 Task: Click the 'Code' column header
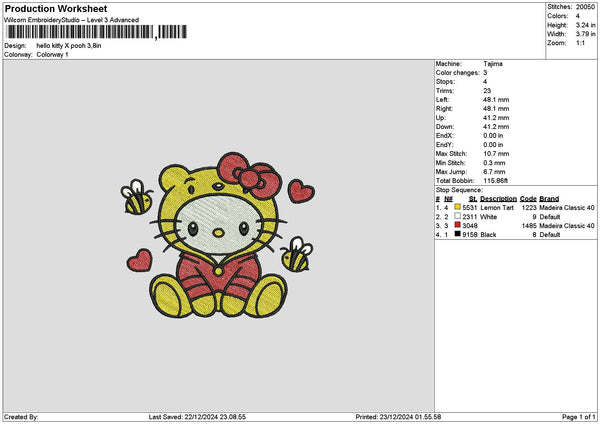[528, 199]
